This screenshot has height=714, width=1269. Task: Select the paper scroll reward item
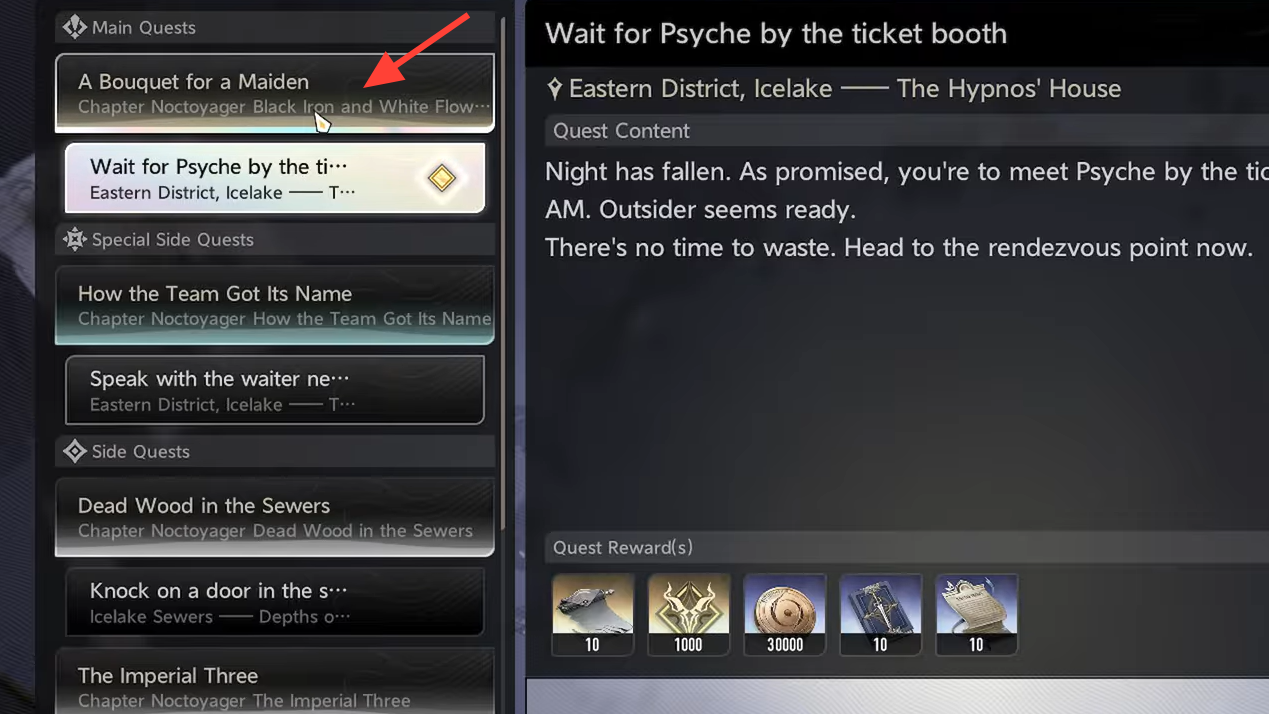pyautogui.click(x=977, y=615)
